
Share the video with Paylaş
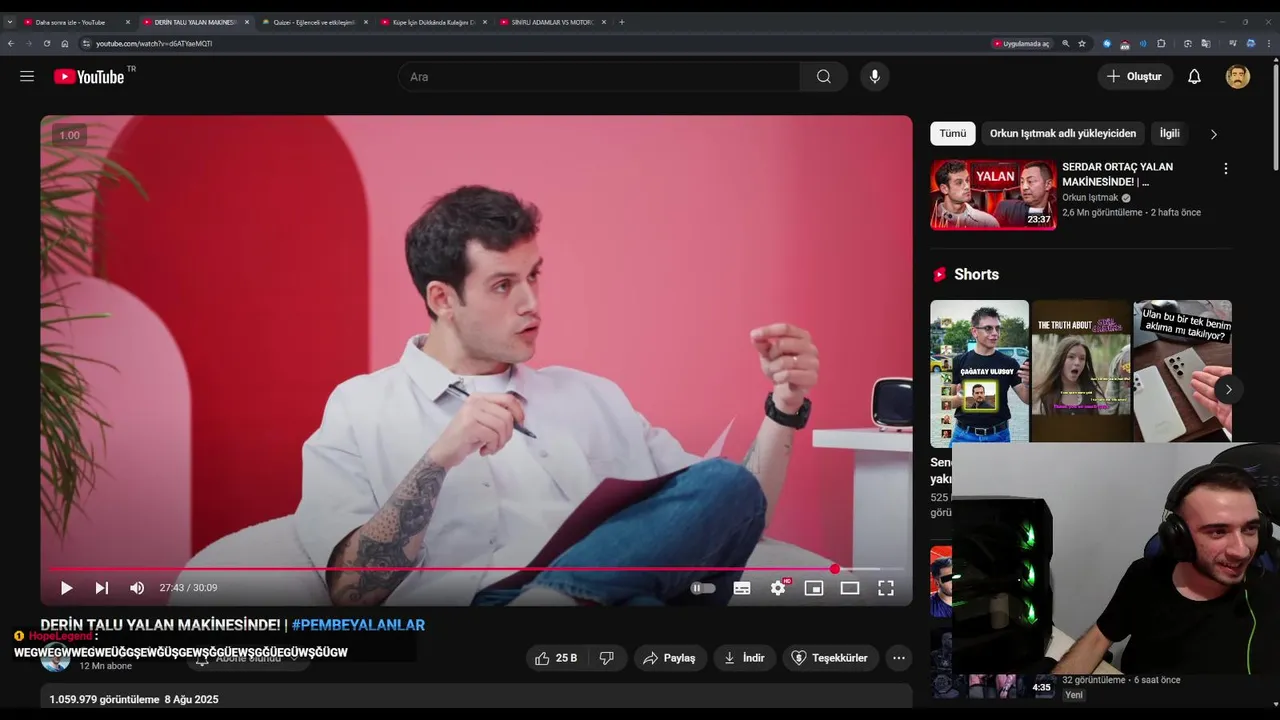[x=670, y=658]
